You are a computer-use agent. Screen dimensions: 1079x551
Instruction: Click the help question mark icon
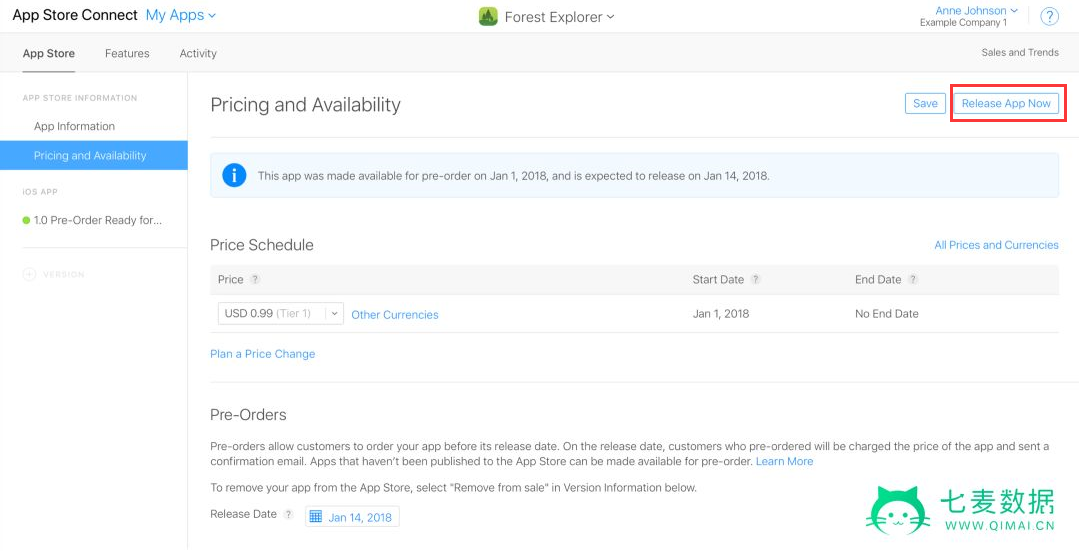pyautogui.click(x=1049, y=17)
